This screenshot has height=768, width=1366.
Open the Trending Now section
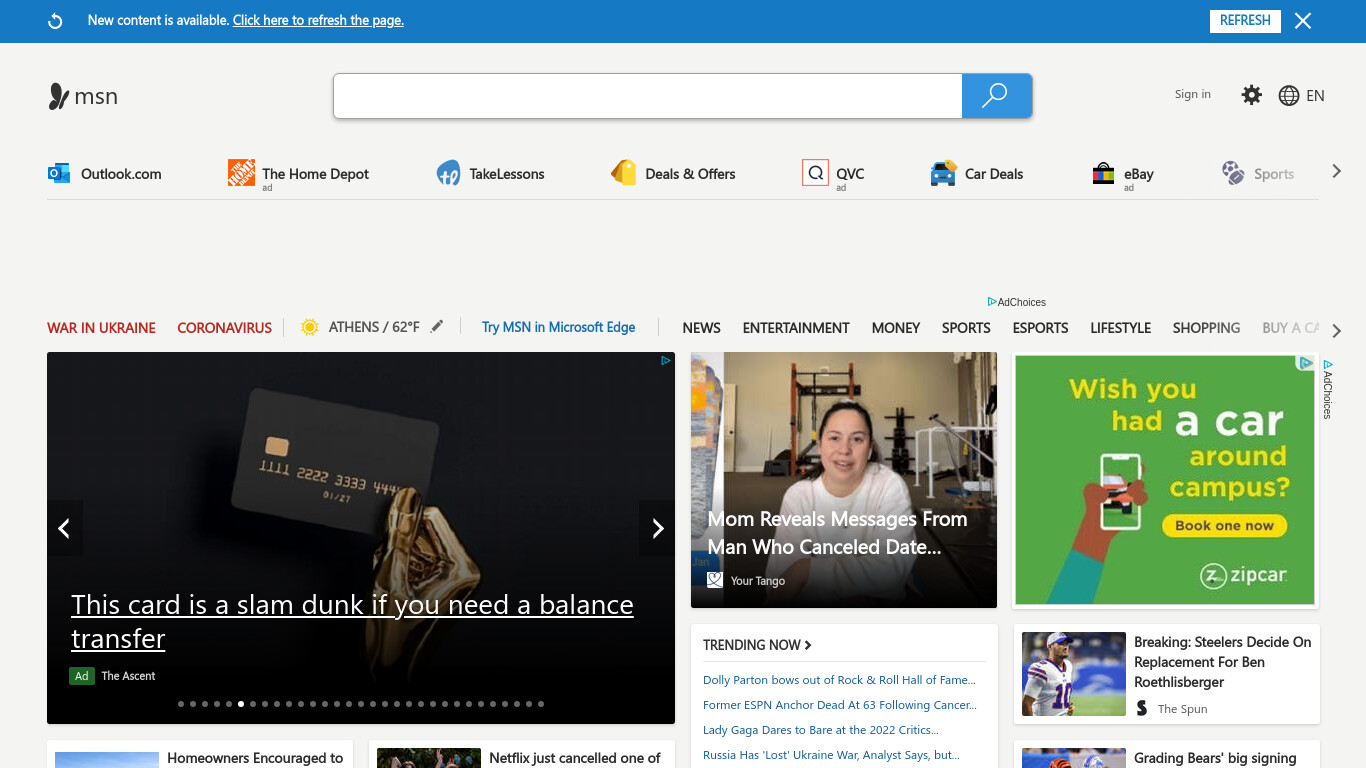pos(757,645)
